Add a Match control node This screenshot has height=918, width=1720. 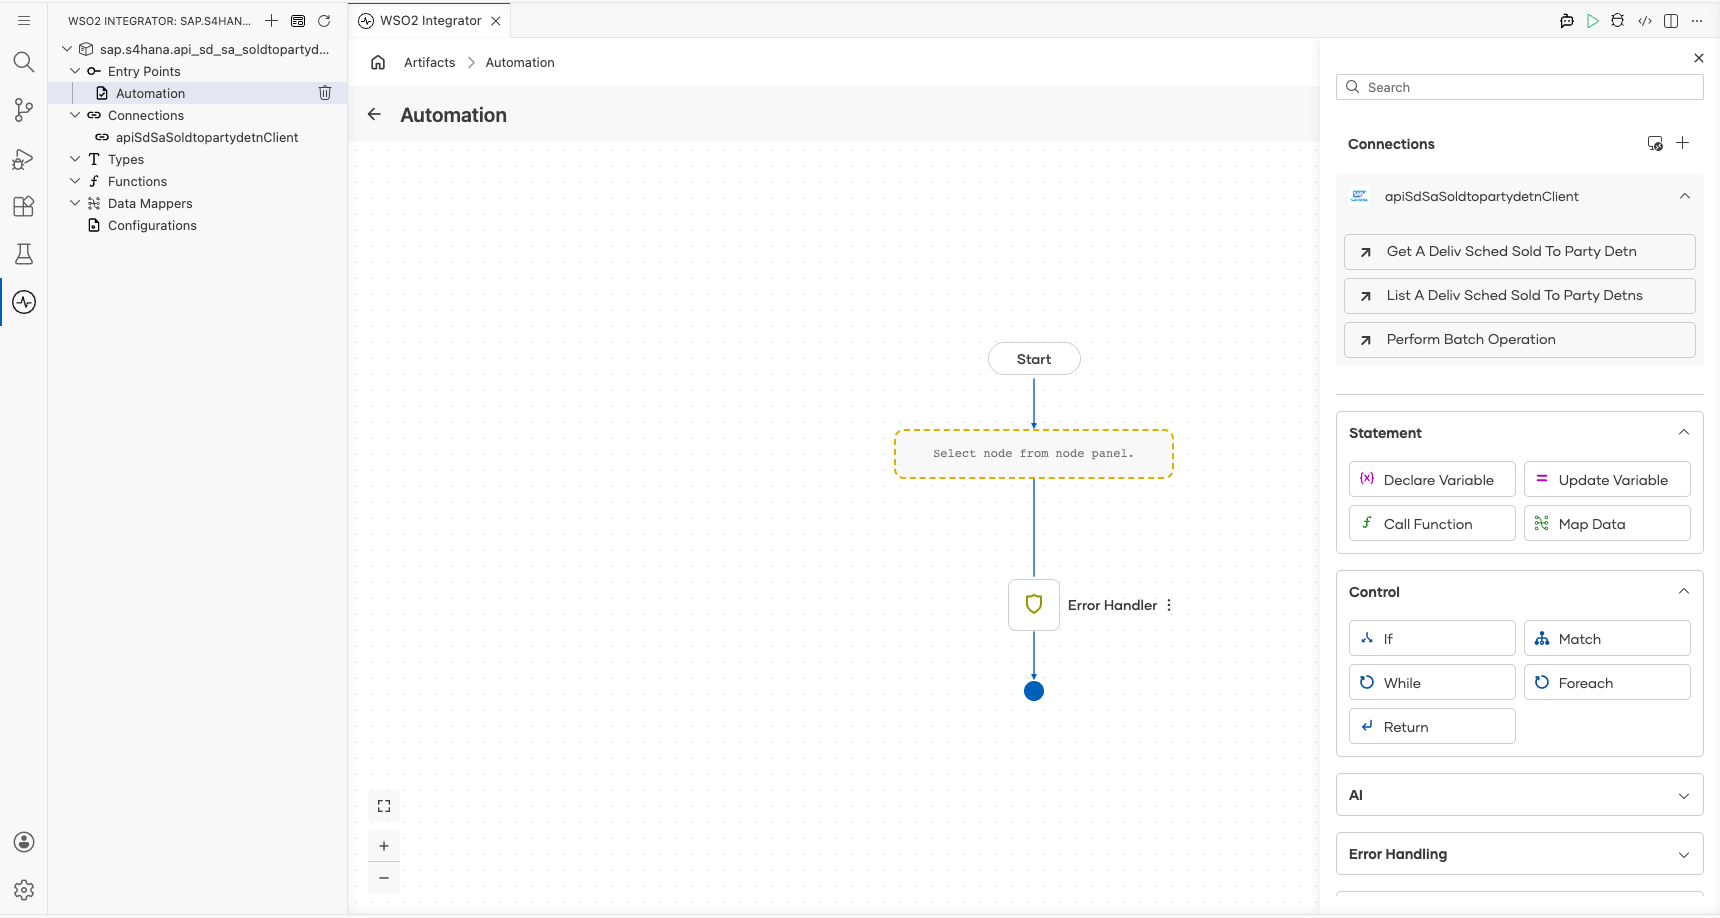[x=1607, y=638]
